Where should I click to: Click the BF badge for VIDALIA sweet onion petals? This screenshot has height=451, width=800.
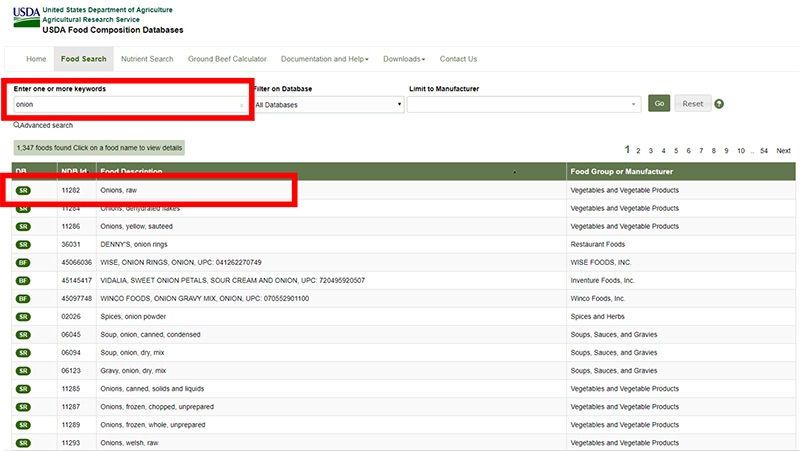(x=23, y=281)
